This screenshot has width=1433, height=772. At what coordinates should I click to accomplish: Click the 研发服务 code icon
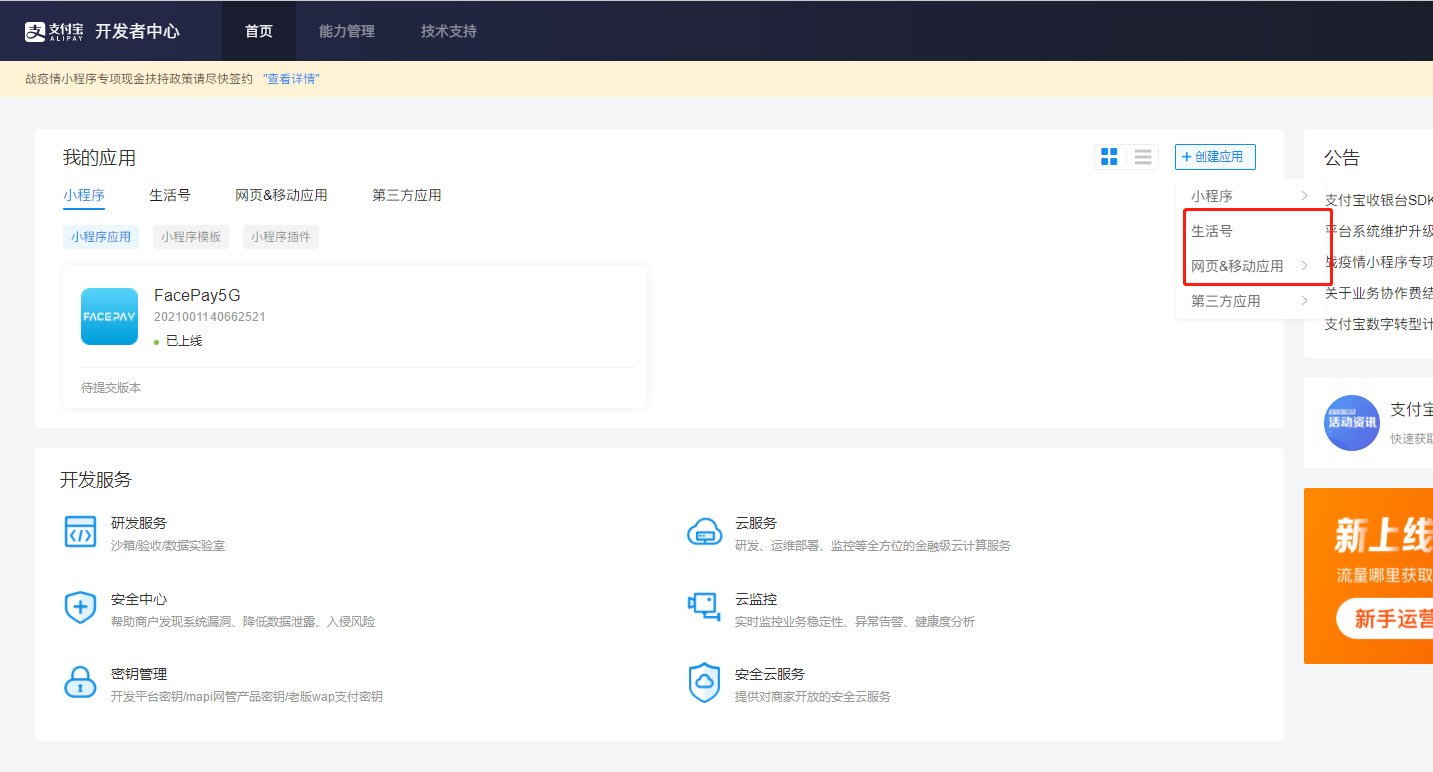(80, 533)
